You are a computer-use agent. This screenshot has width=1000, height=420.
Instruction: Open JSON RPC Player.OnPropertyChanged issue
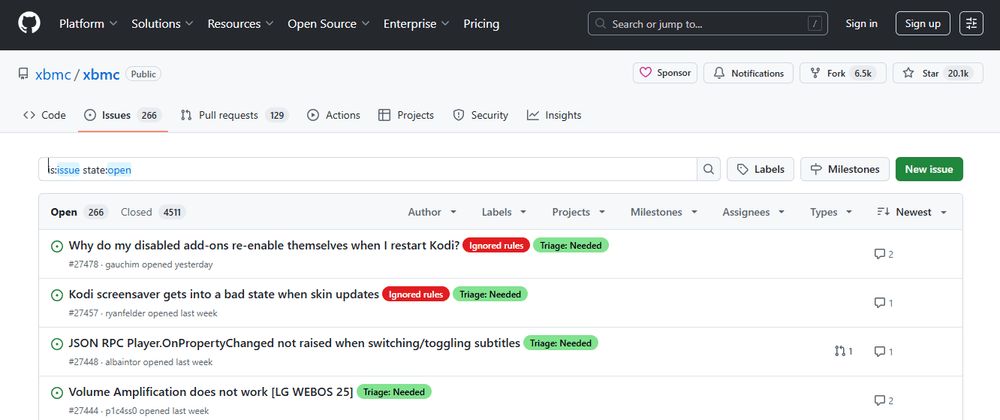point(295,344)
